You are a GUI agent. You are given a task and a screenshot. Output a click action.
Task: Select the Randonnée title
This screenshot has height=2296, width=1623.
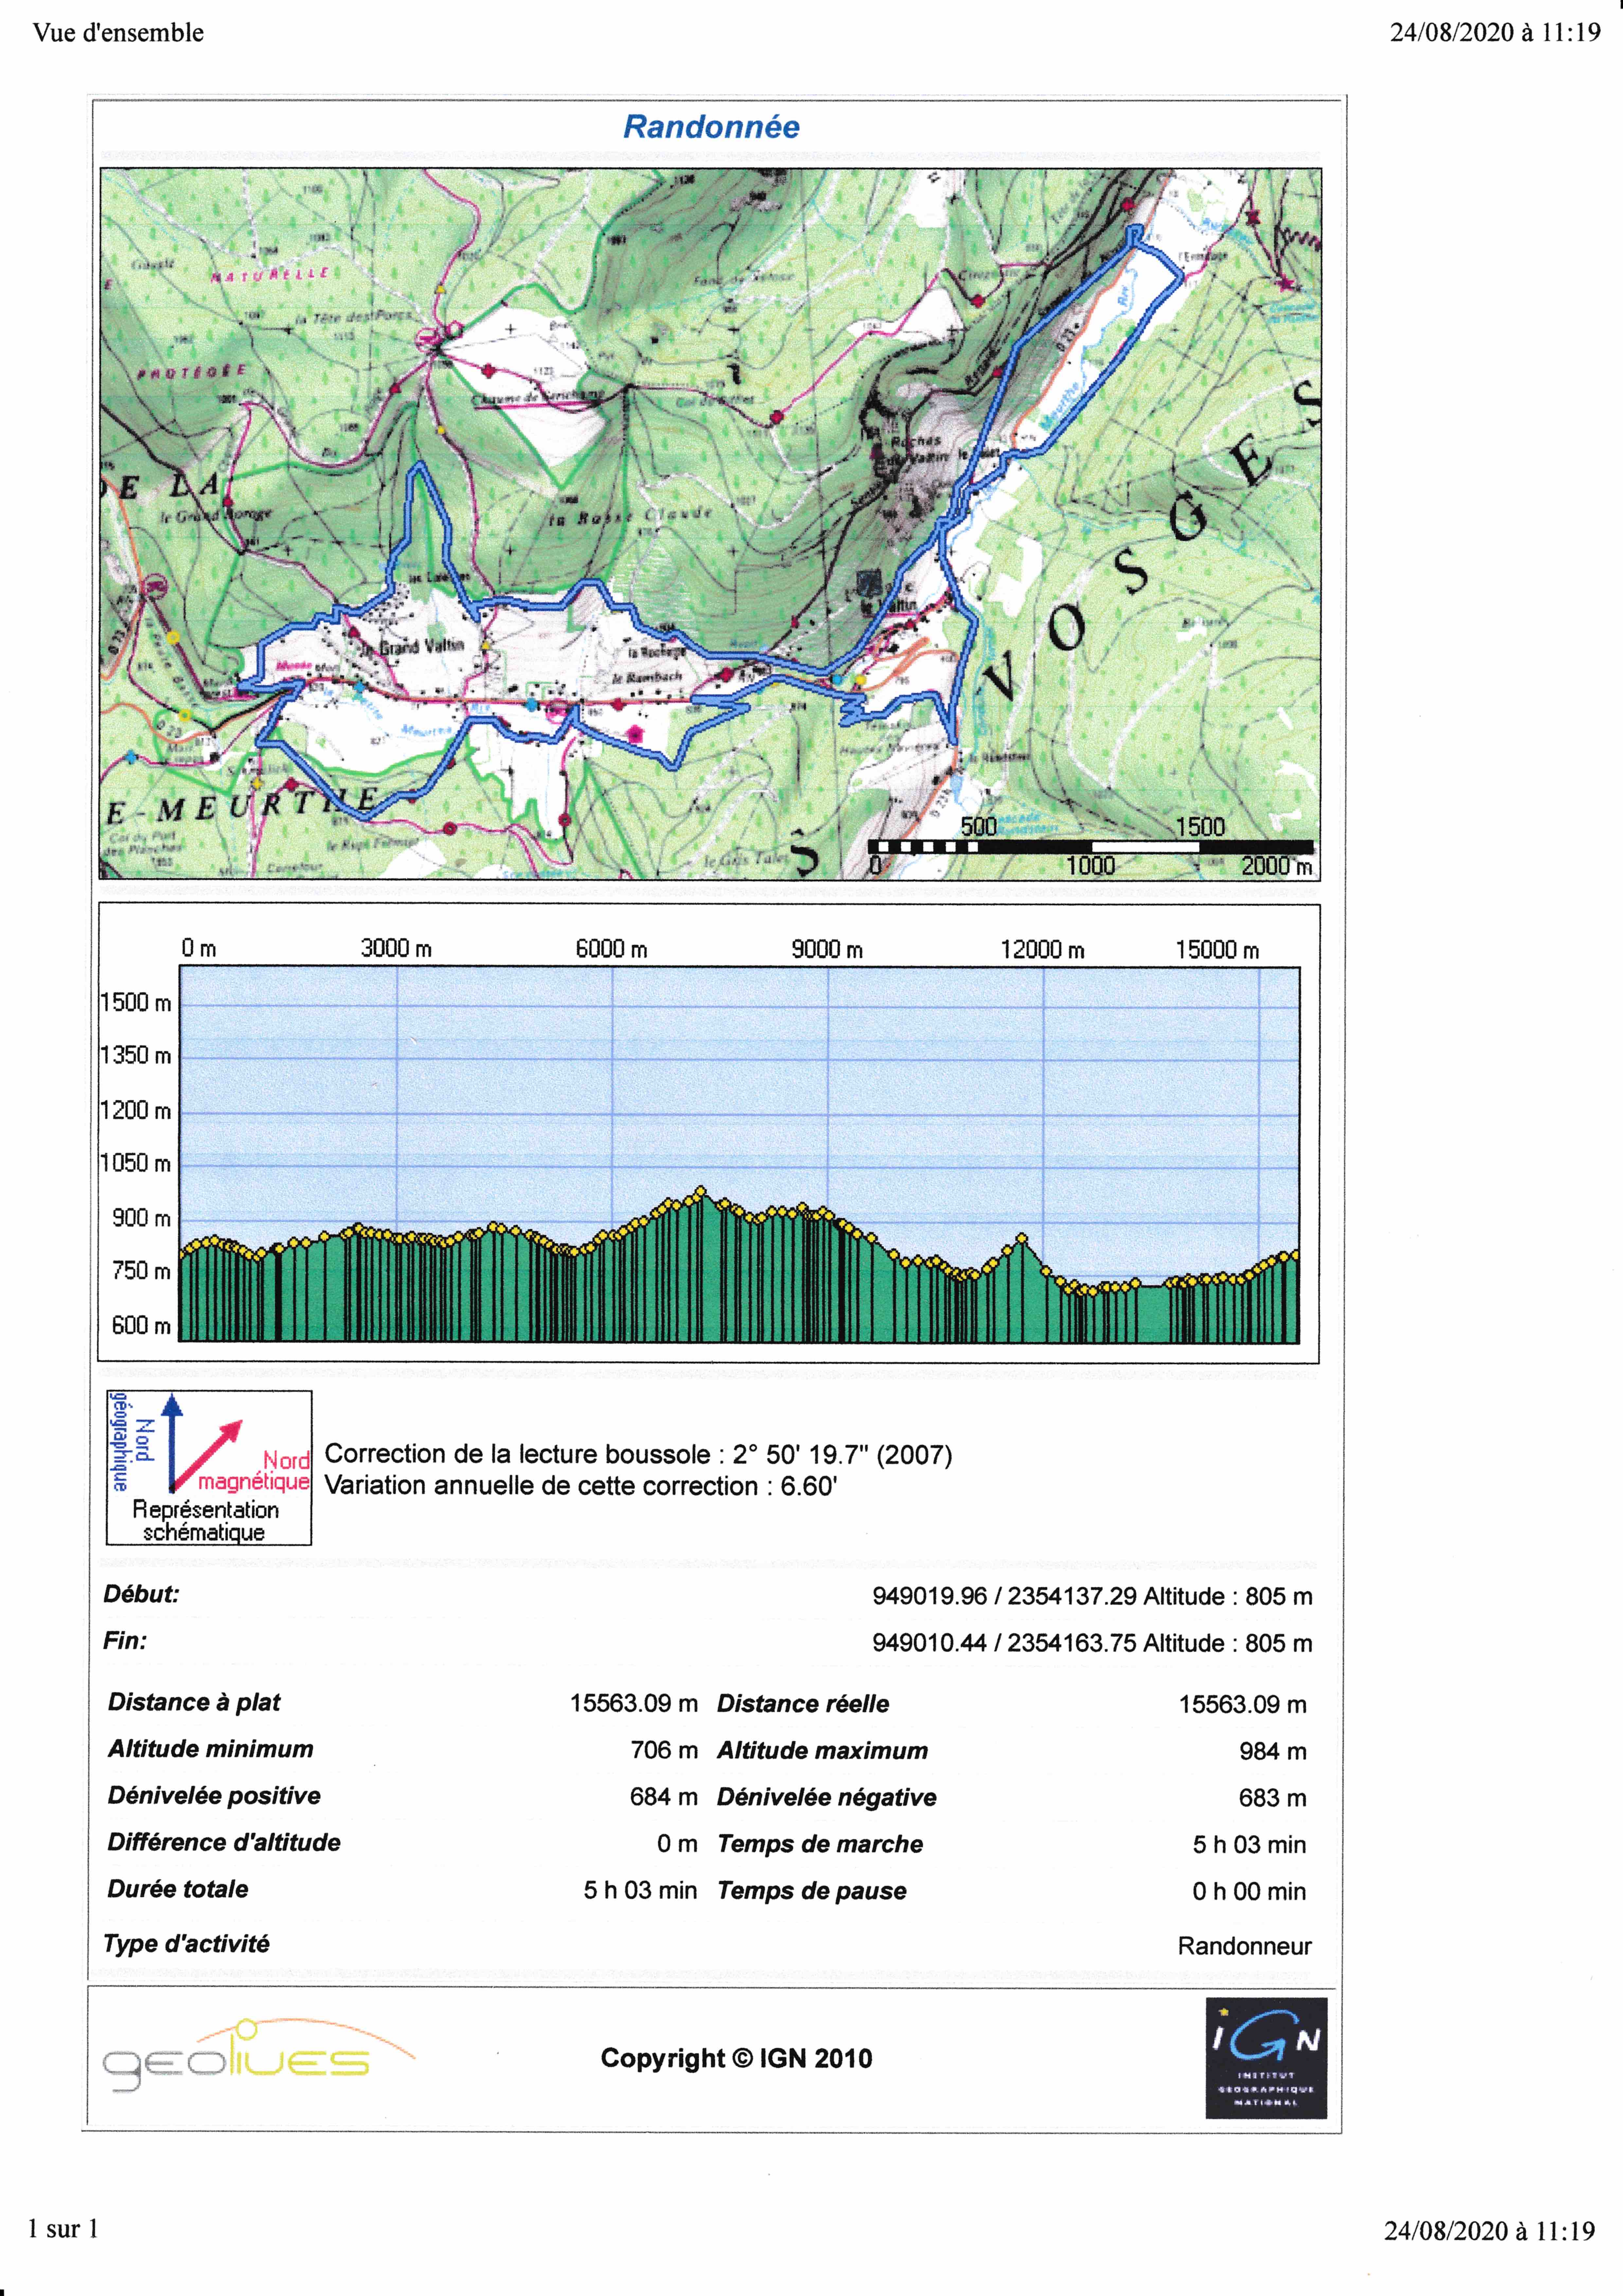click(711, 127)
